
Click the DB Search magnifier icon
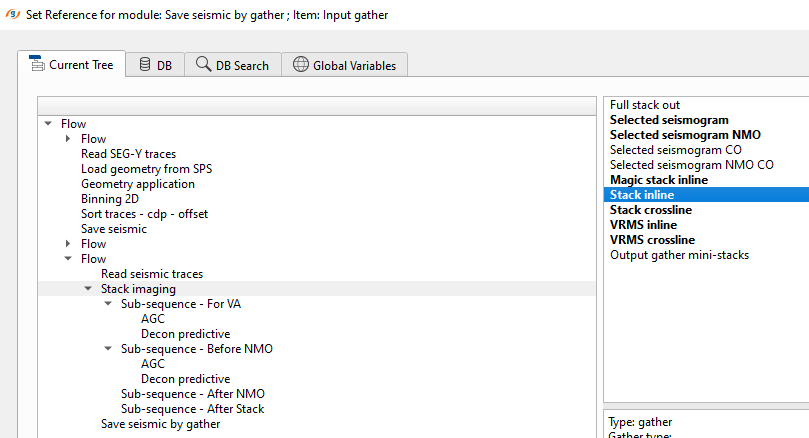(203, 65)
